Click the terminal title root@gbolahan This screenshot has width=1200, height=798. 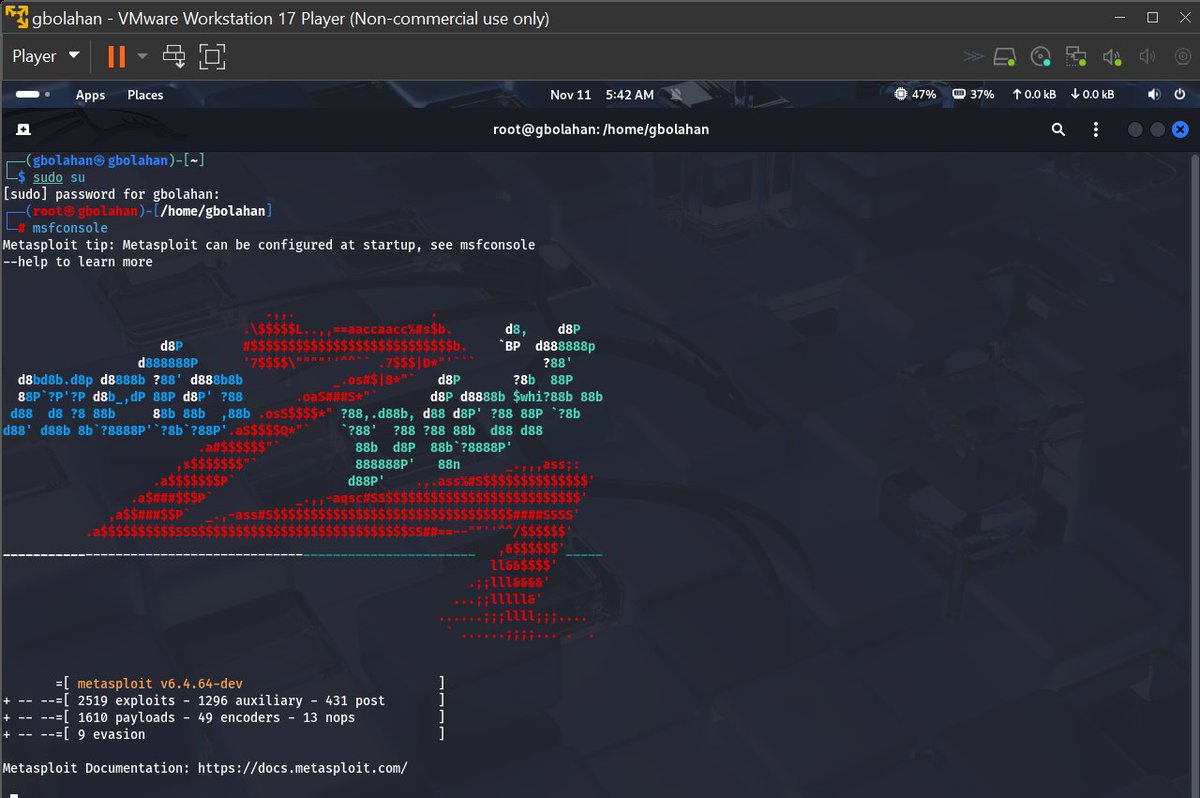(x=601, y=129)
